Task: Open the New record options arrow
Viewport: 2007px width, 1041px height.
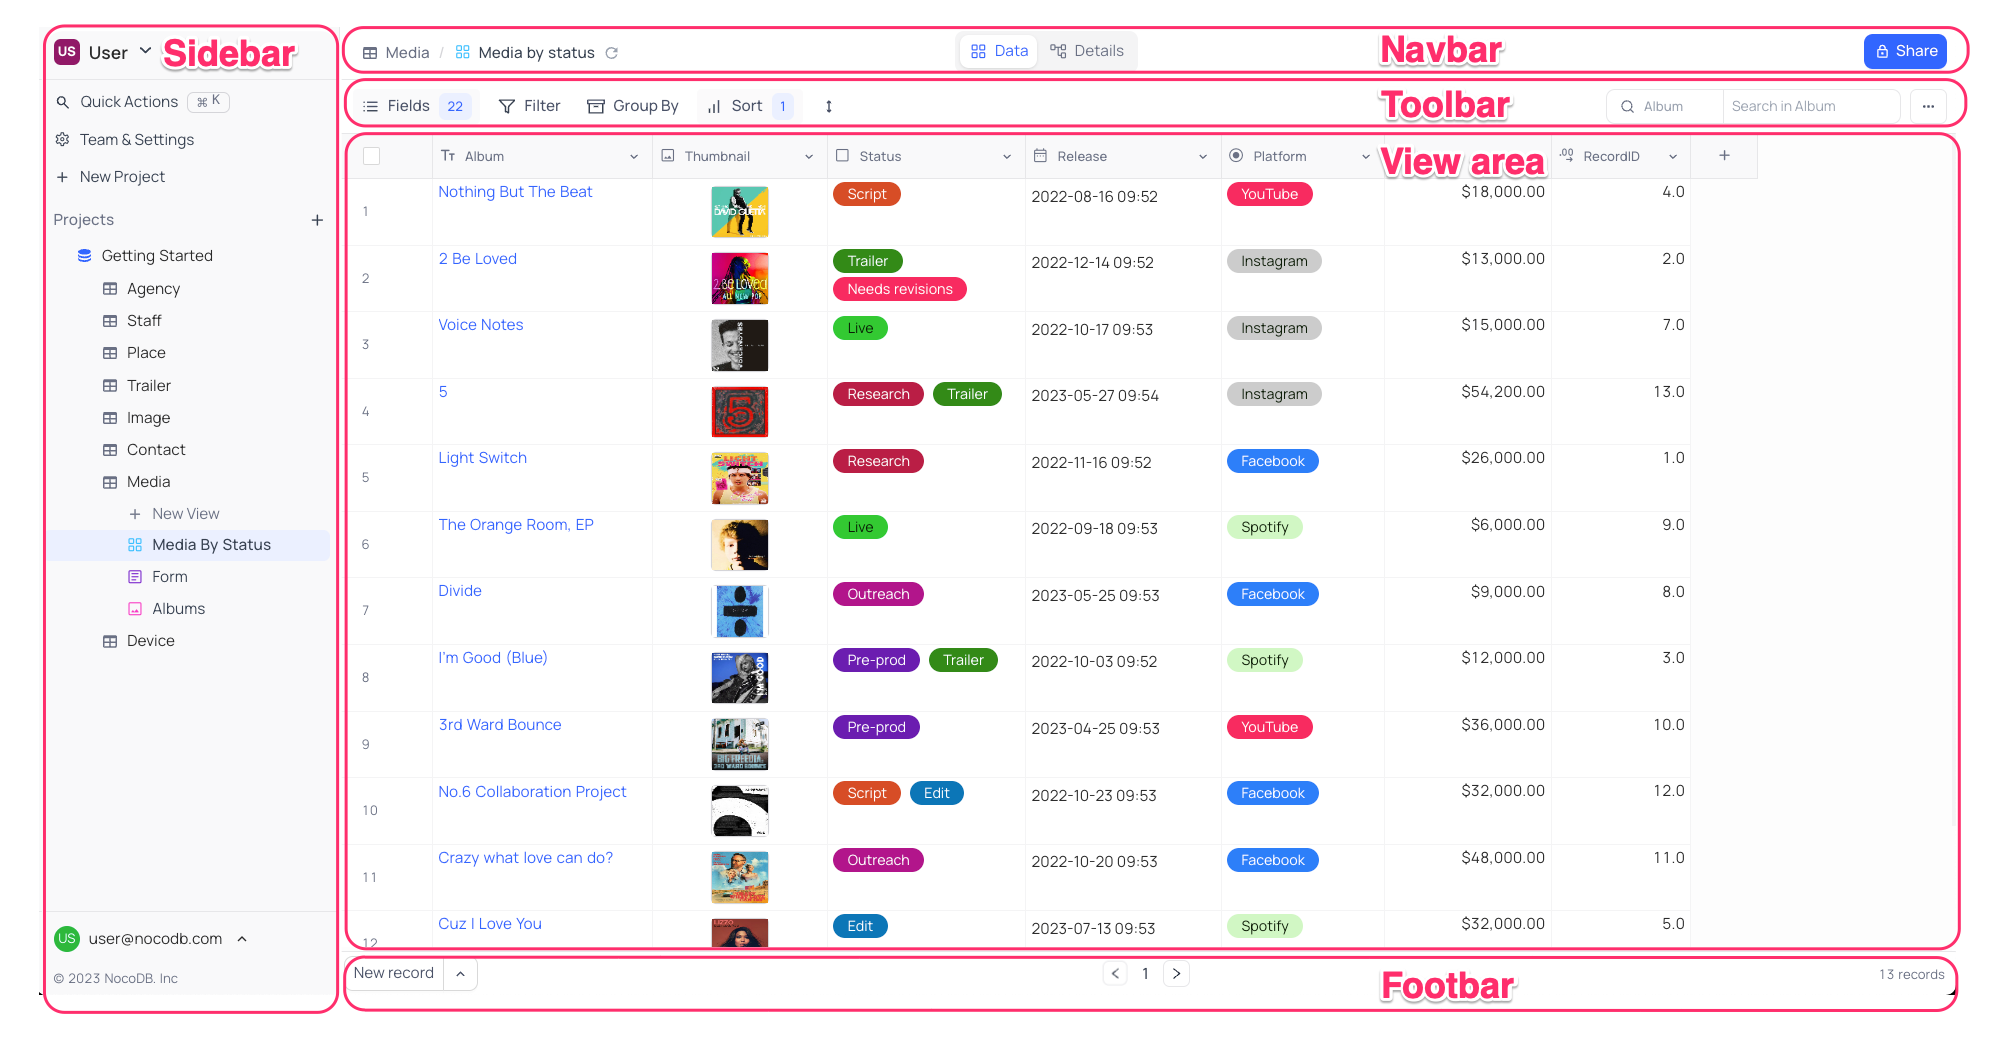Action: 460,974
